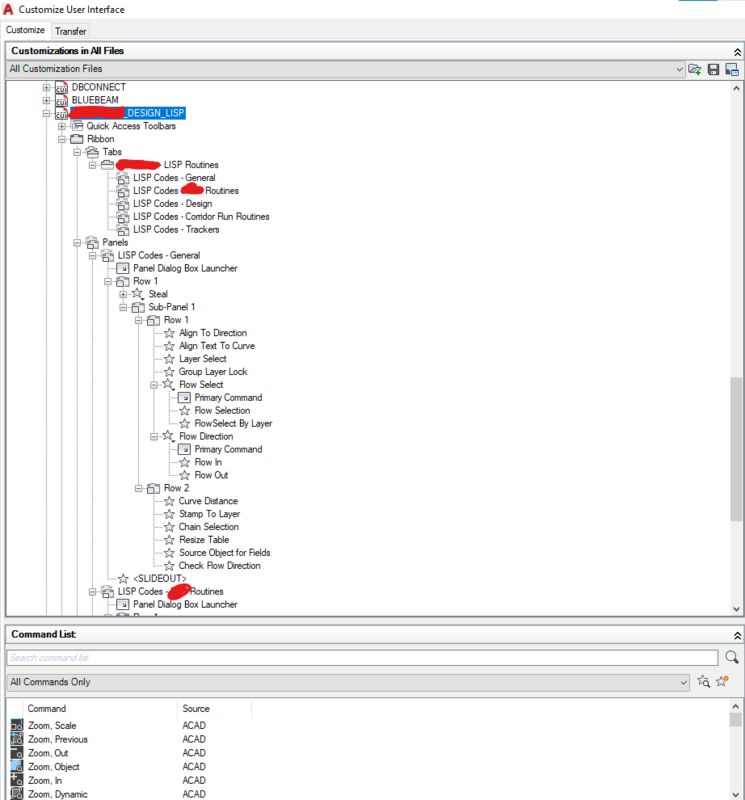Expand the DBCONNECT node
745x800 pixels.
coord(46,87)
